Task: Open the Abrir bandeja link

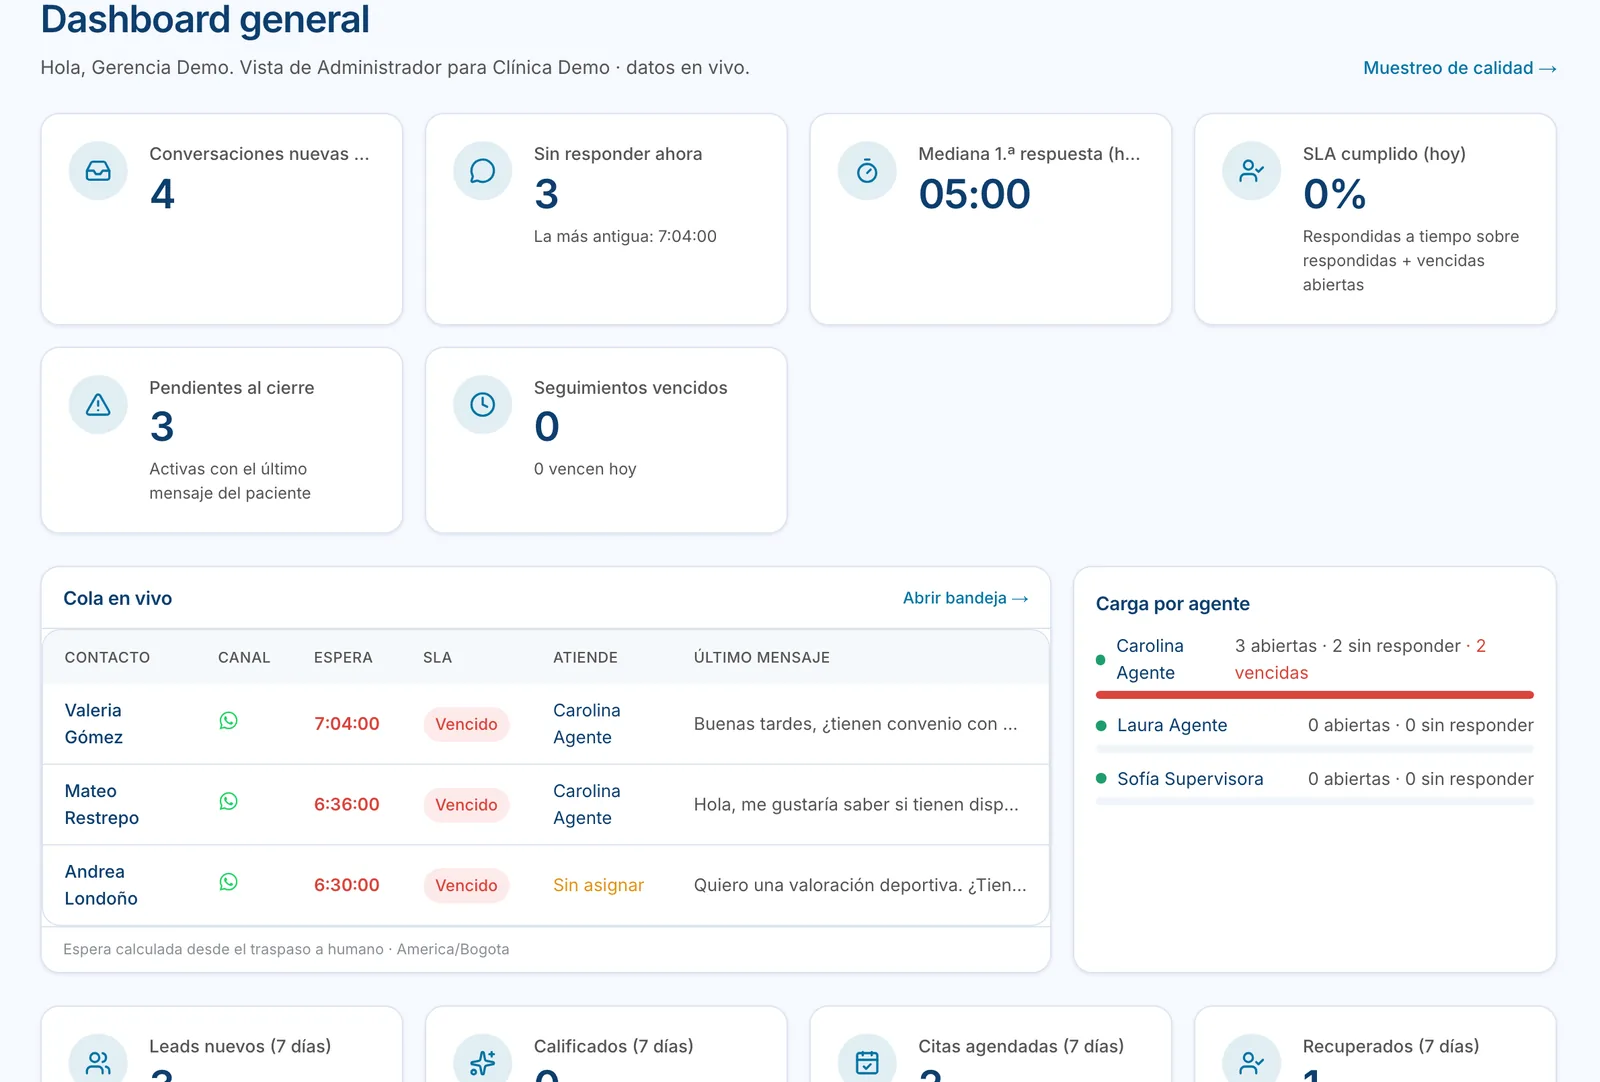Action: (966, 598)
